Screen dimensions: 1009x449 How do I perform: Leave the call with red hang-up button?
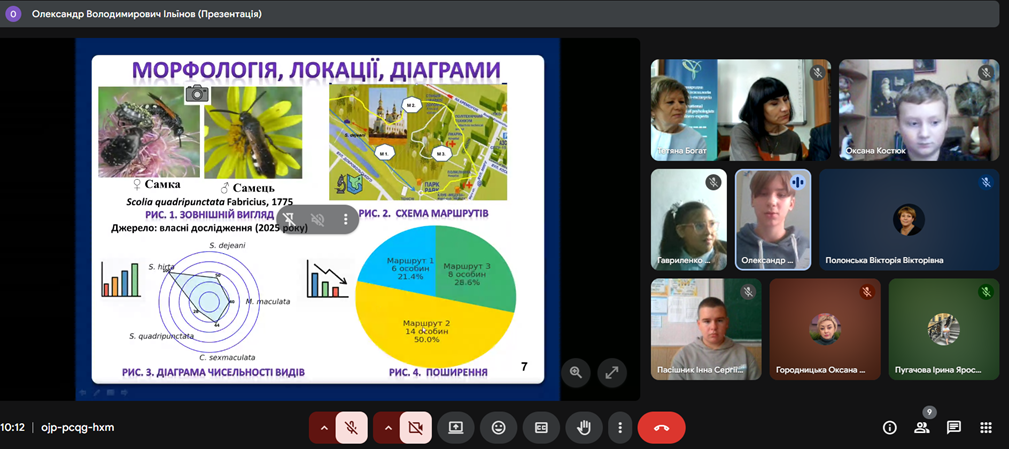(x=661, y=427)
